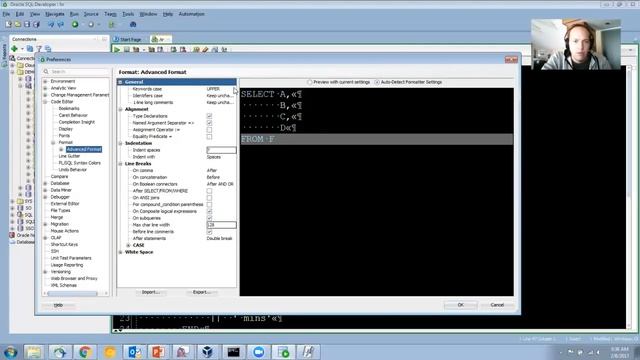Select Advanced Format in preferences tree
The height and width of the screenshot is (360, 640).
(x=84, y=149)
